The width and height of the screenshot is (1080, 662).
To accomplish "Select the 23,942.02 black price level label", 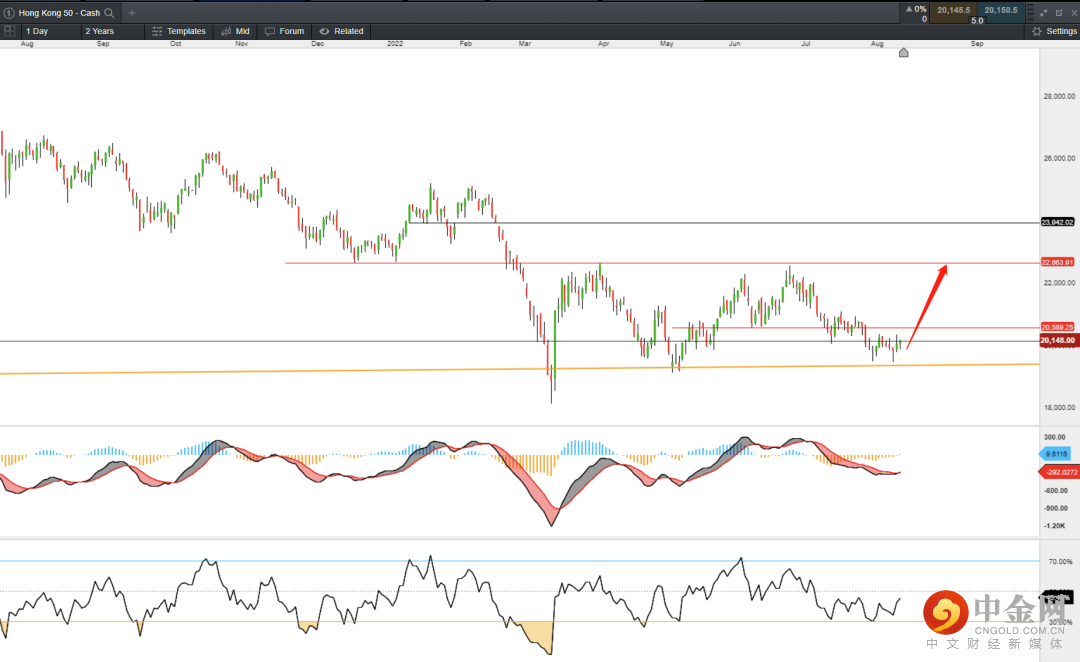I will coord(1057,222).
